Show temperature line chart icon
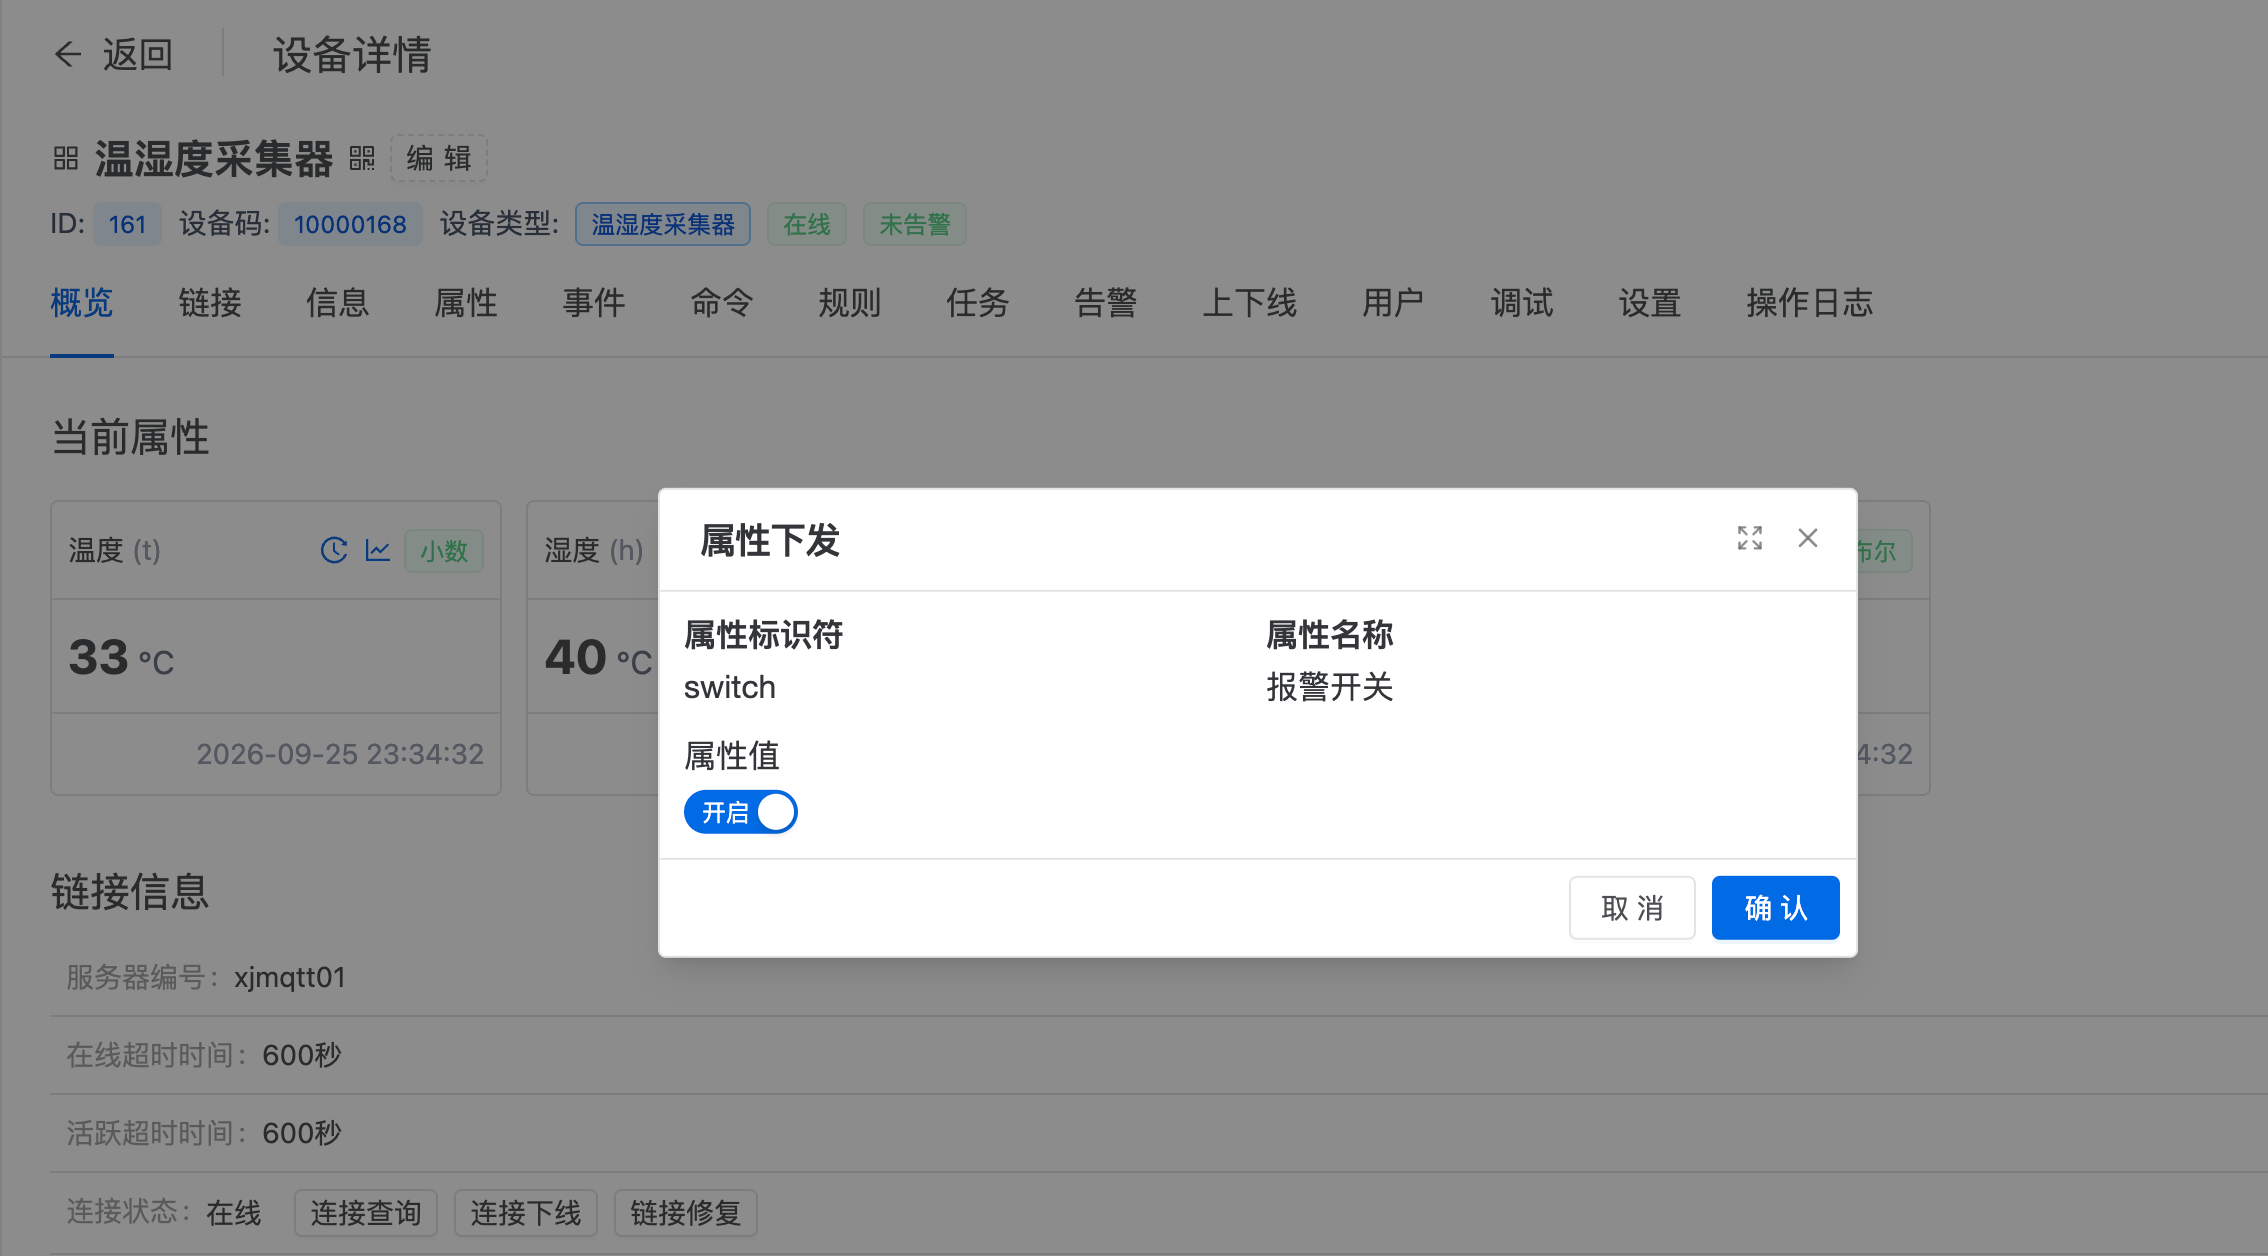This screenshot has width=2268, height=1256. click(x=378, y=550)
